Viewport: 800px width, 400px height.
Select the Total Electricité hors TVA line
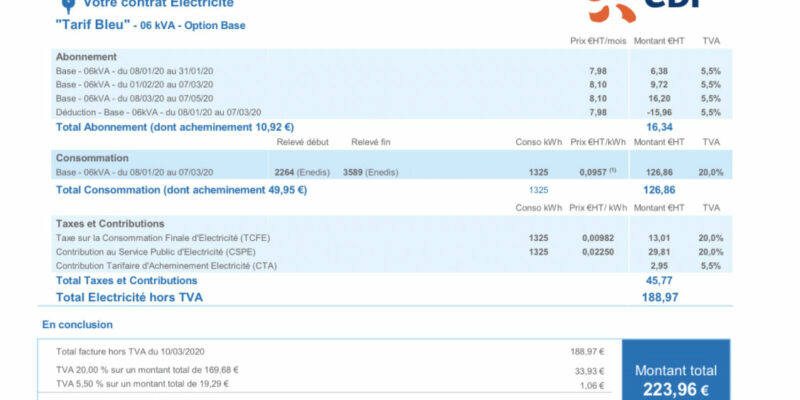[x=129, y=297]
